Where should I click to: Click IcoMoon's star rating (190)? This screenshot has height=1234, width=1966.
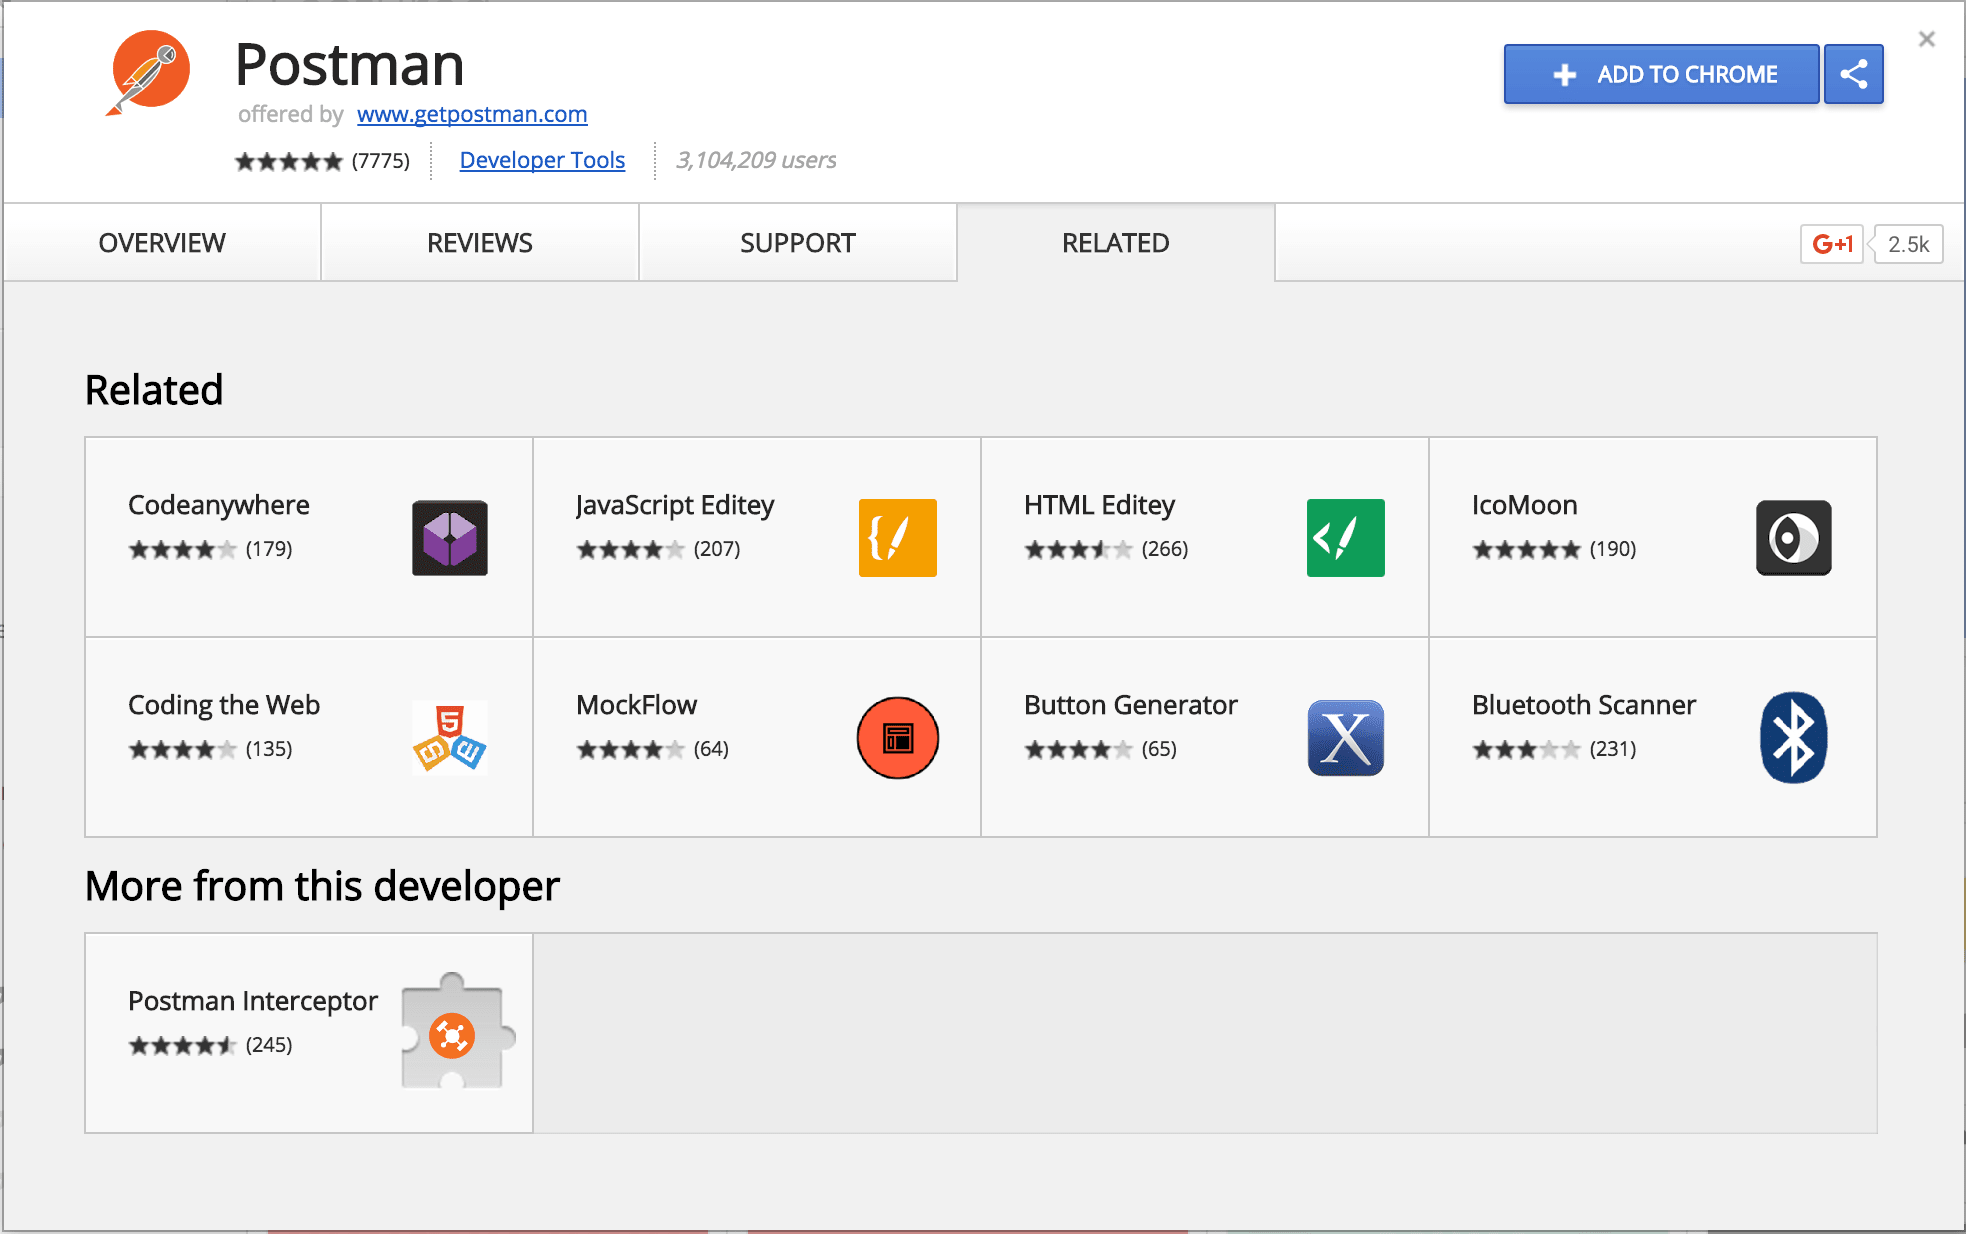click(x=1554, y=549)
